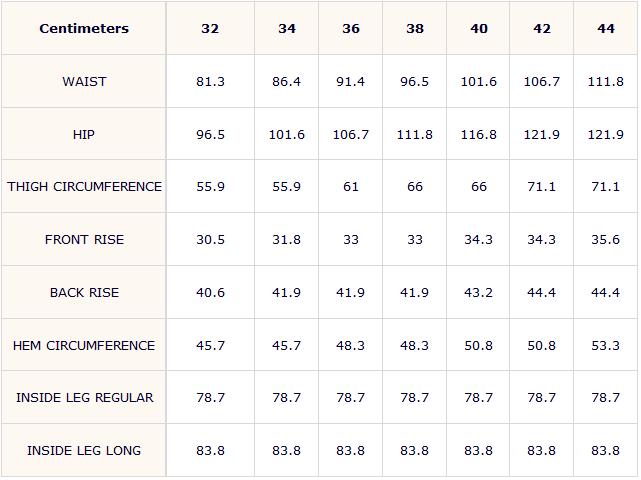Select thigh value 61 for size 36

[351, 187]
